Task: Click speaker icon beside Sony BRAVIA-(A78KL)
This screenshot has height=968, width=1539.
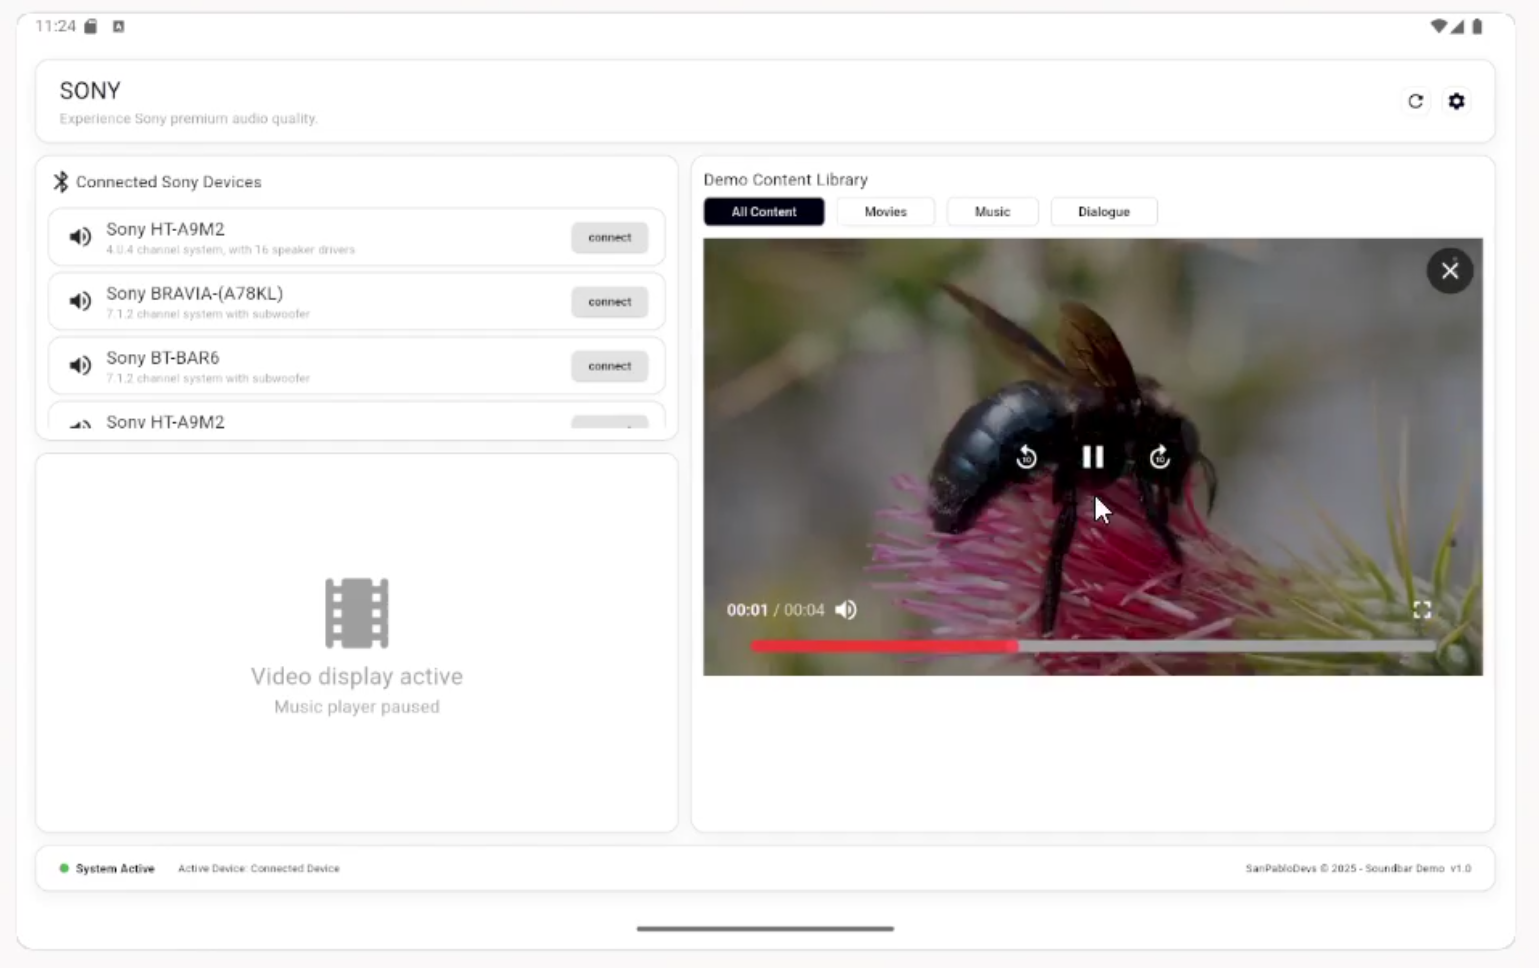Action: tap(80, 301)
